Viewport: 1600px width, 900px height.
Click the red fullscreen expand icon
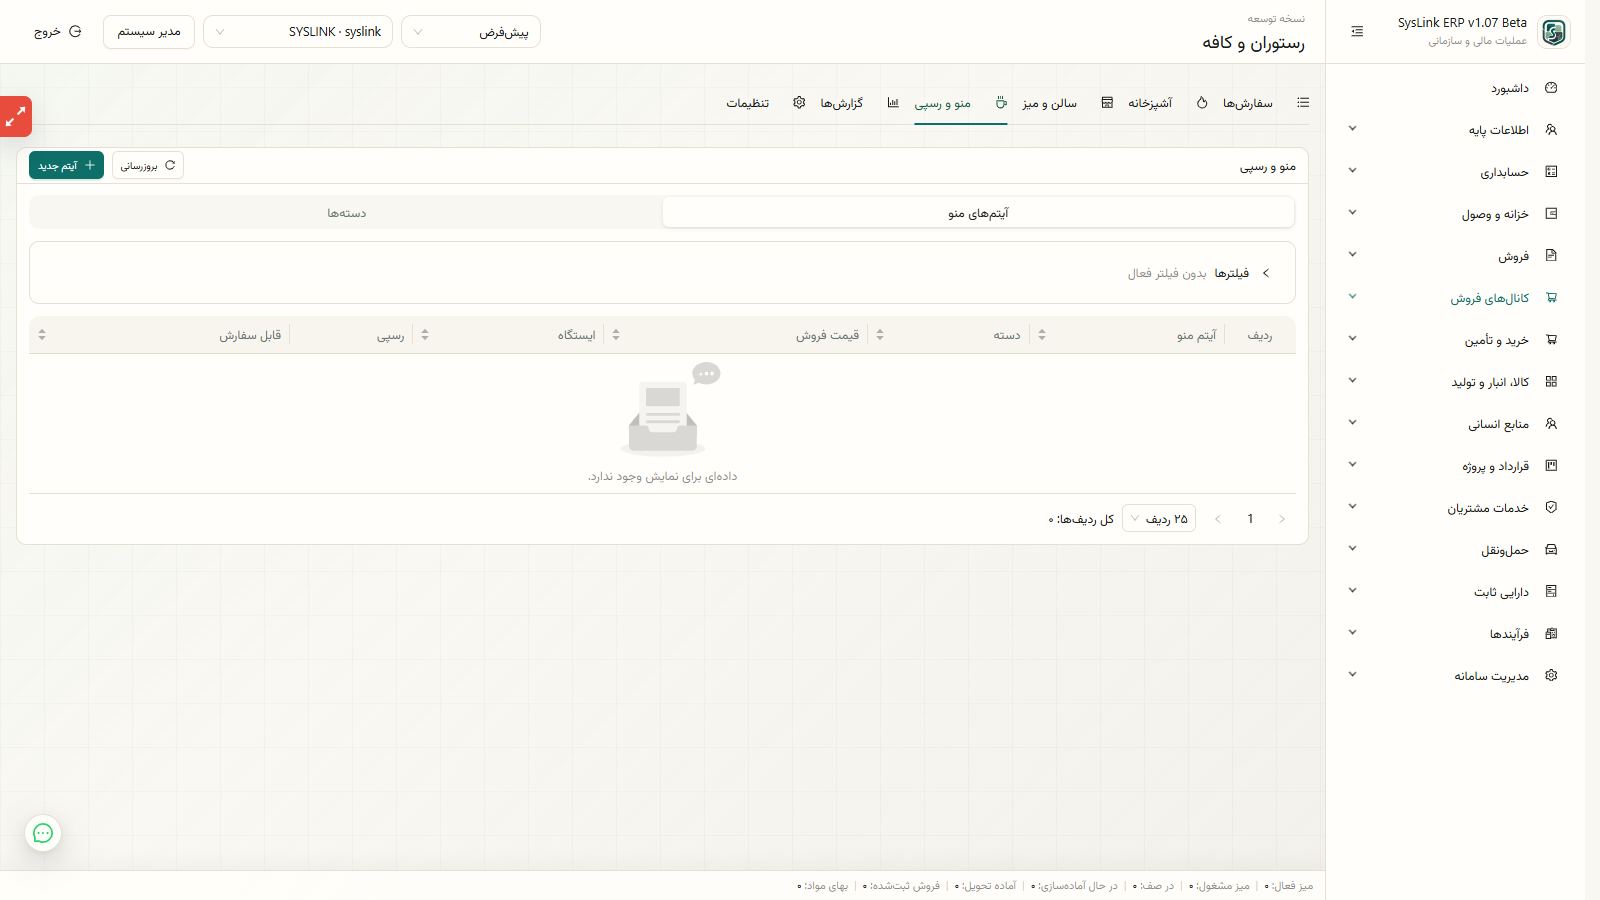click(16, 117)
